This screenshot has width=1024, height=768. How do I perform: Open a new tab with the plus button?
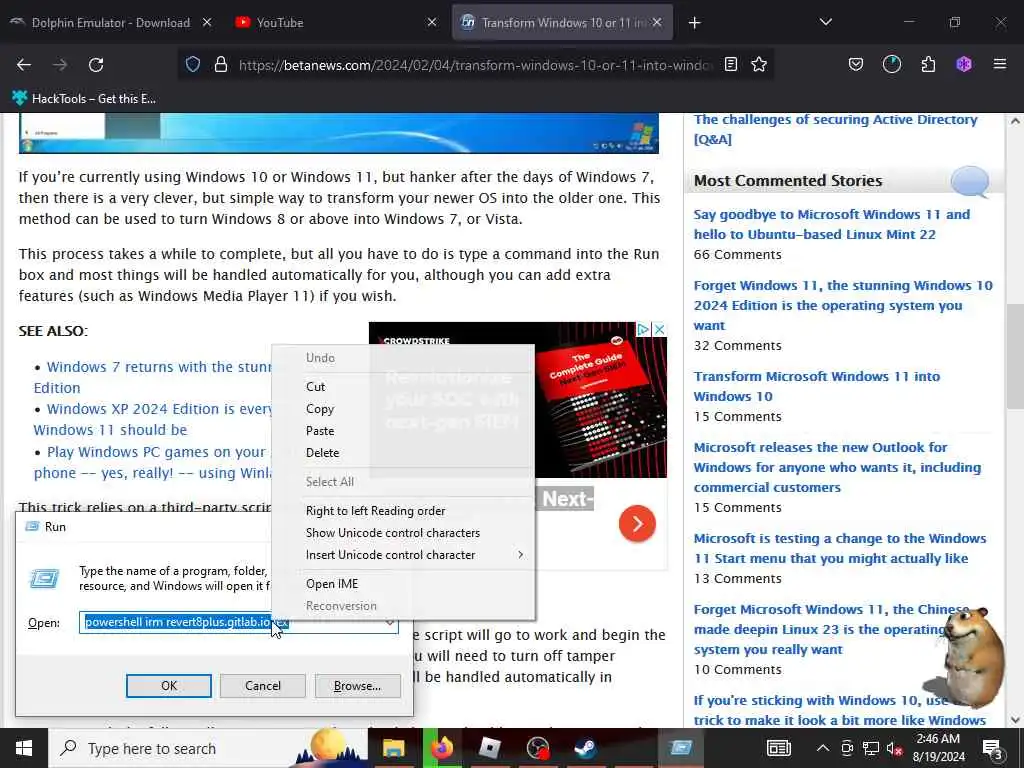[x=694, y=23]
